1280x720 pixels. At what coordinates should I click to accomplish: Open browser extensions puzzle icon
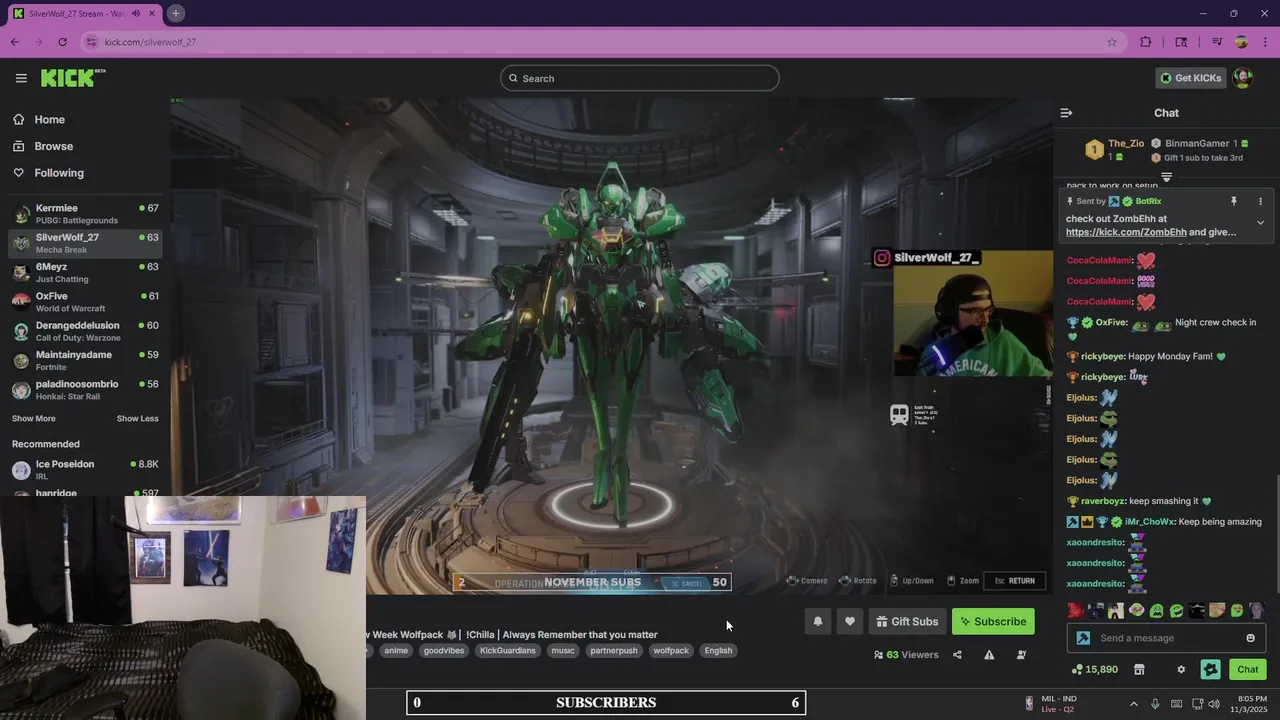coord(1146,42)
